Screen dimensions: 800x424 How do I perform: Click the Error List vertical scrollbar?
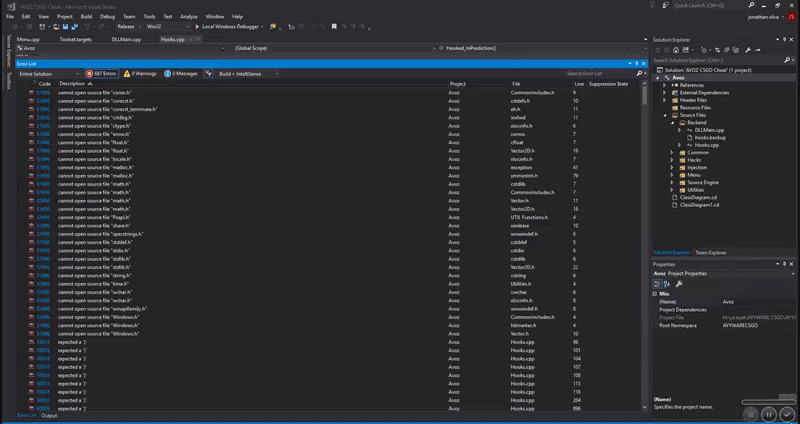(644, 247)
